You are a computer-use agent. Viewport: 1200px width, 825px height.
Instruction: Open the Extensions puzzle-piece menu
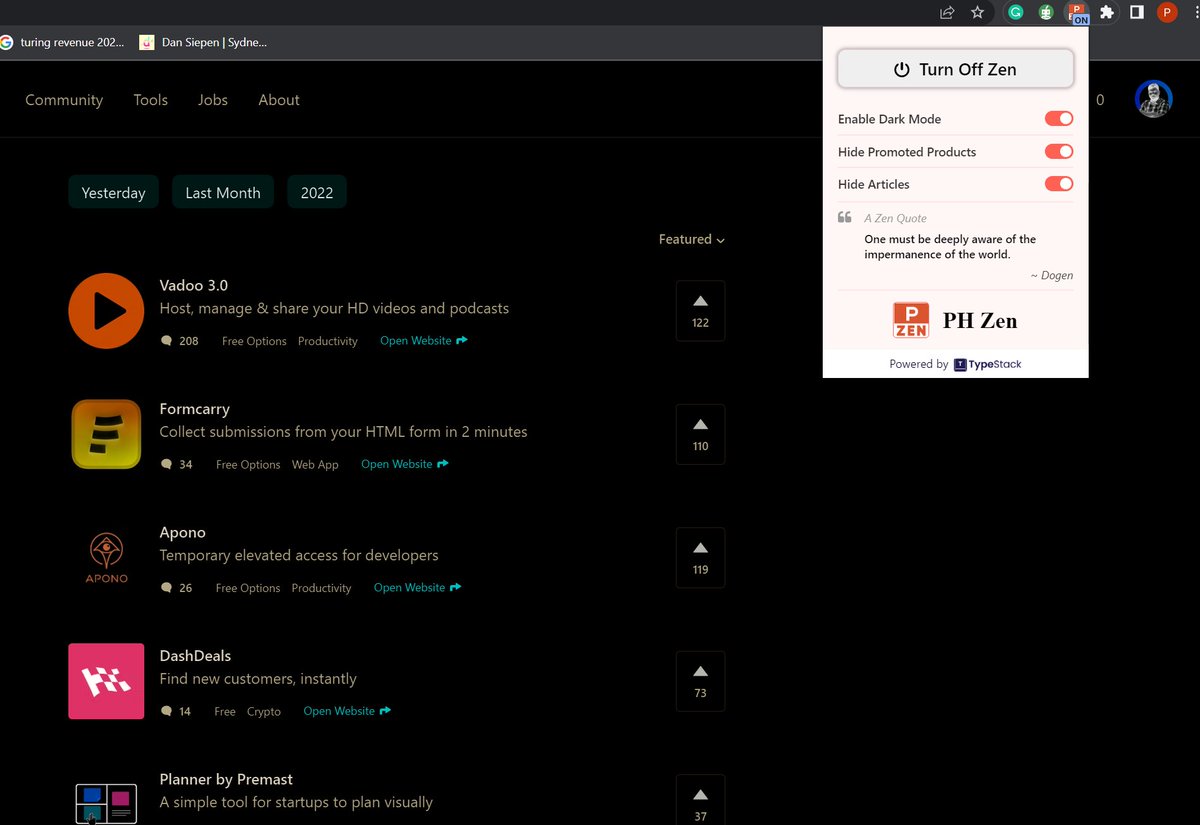[1107, 13]
